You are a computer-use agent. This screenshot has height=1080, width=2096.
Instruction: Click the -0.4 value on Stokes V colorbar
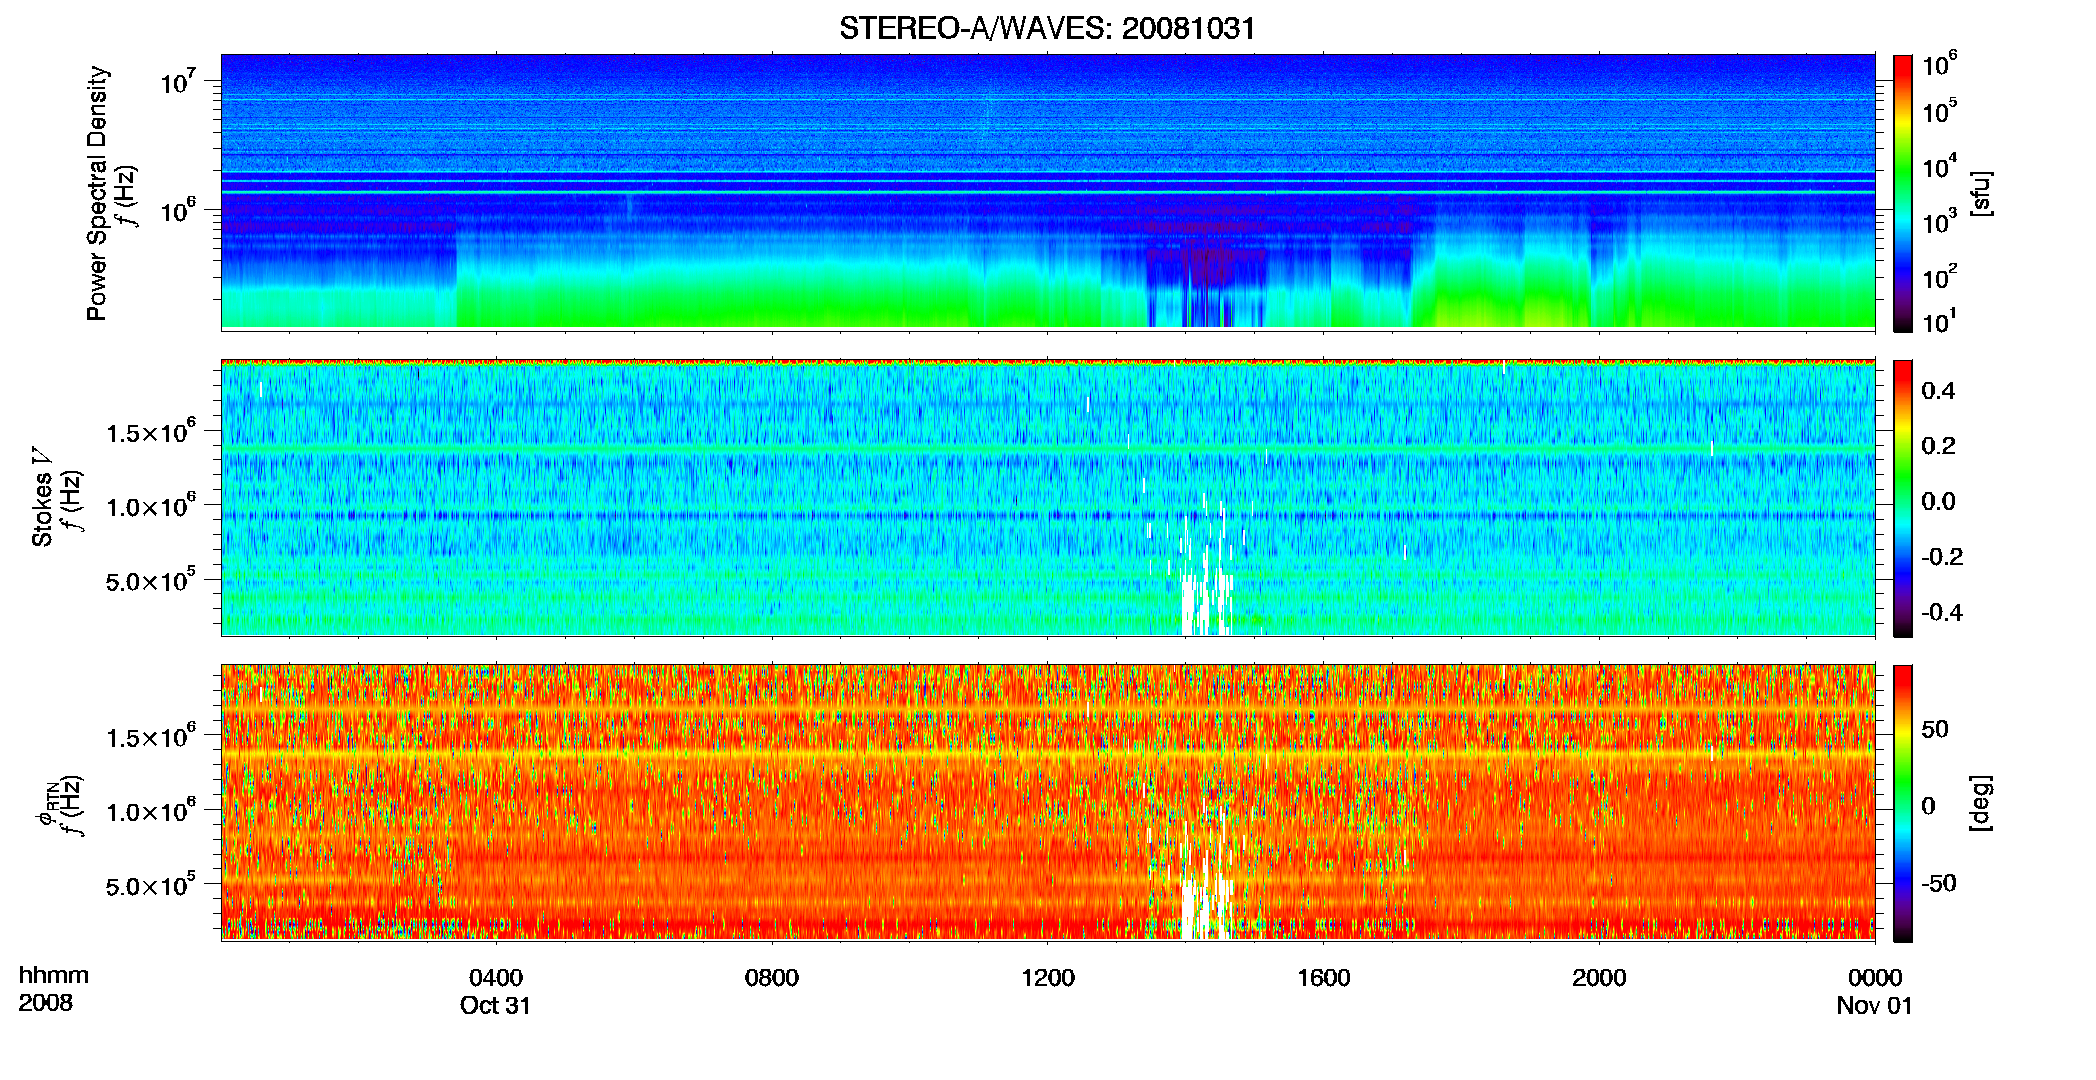click(1942, 613)
